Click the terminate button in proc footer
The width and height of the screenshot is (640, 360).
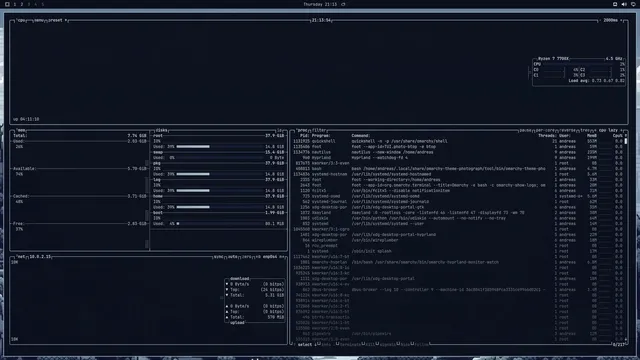(x=350, y=344)
